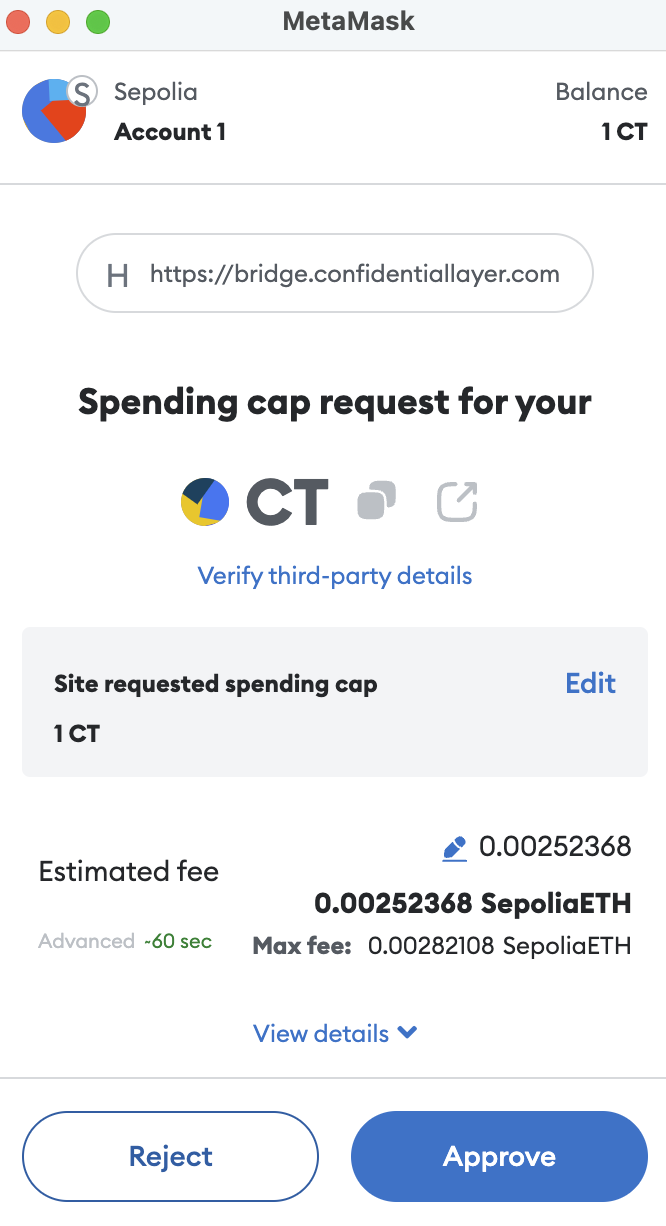Click the 1 CT balance amount

coord(624,132)
